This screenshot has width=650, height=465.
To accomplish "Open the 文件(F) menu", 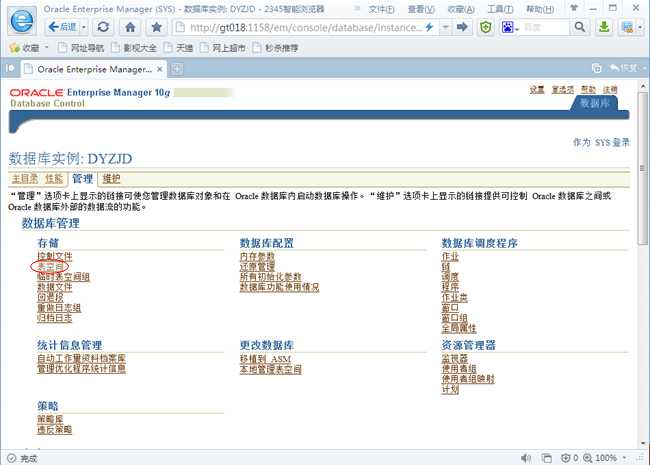I will coord(382,9).
